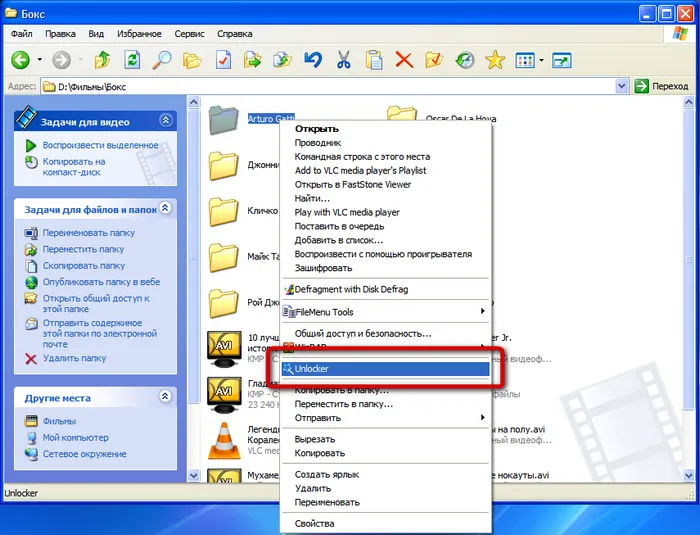
Task: Collapse the 'Задачи для видео' panel
Action: [166, 121]
